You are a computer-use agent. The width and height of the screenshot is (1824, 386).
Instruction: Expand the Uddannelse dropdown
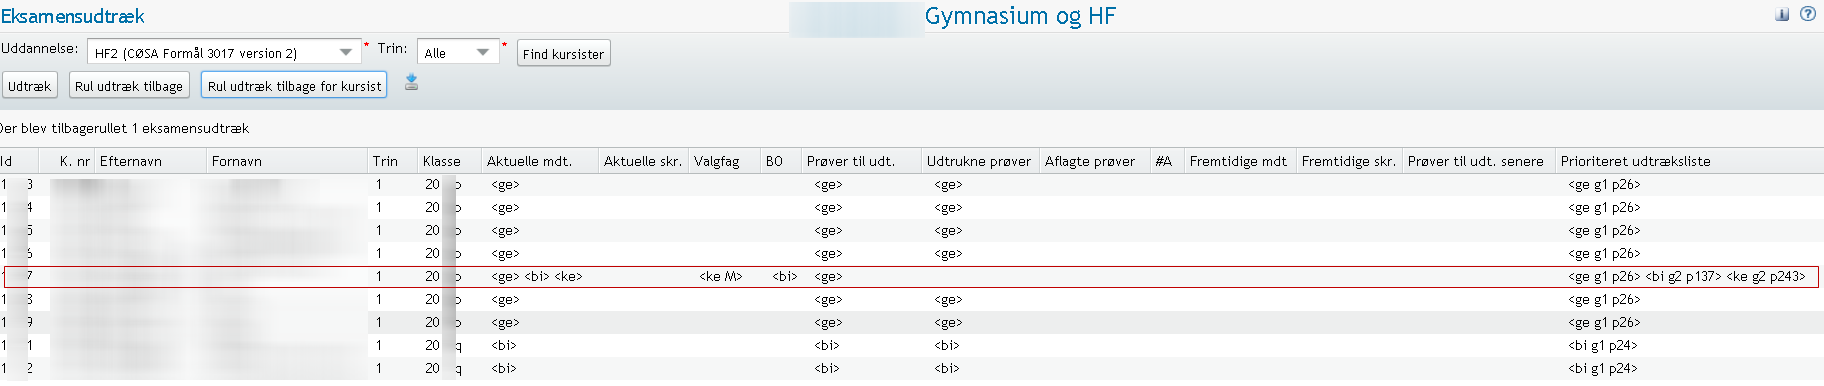coord(224,52)
